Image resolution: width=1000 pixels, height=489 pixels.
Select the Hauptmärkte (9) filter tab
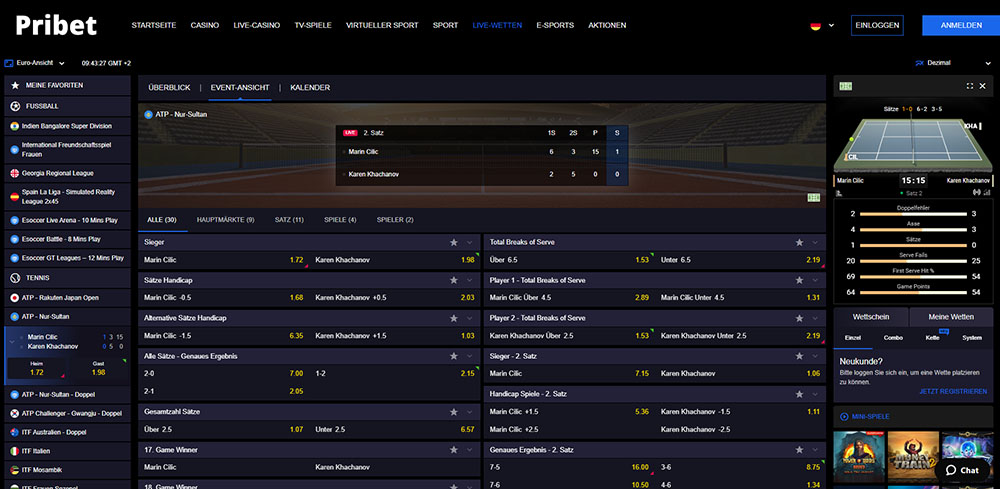(225, 219)
